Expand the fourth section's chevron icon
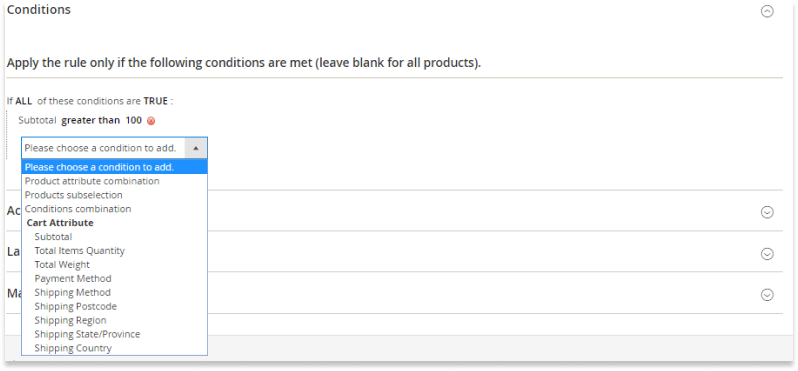 (x=766, y=295)
